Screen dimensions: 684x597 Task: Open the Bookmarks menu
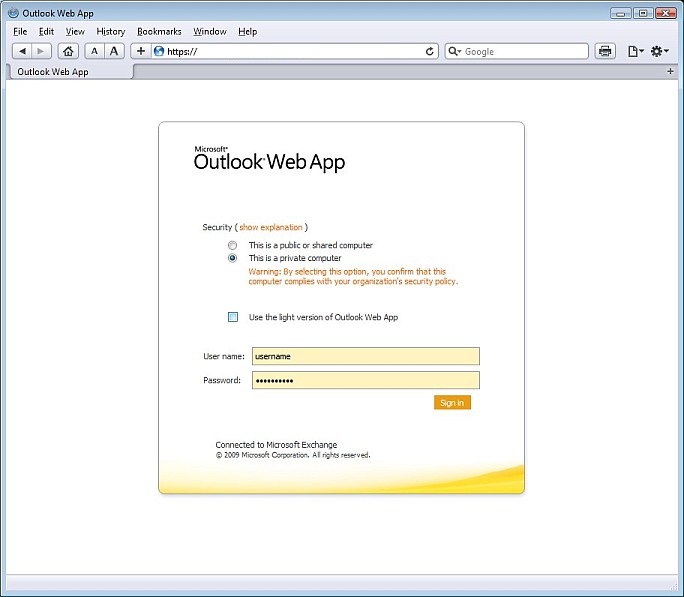click(x=159, y=31)
